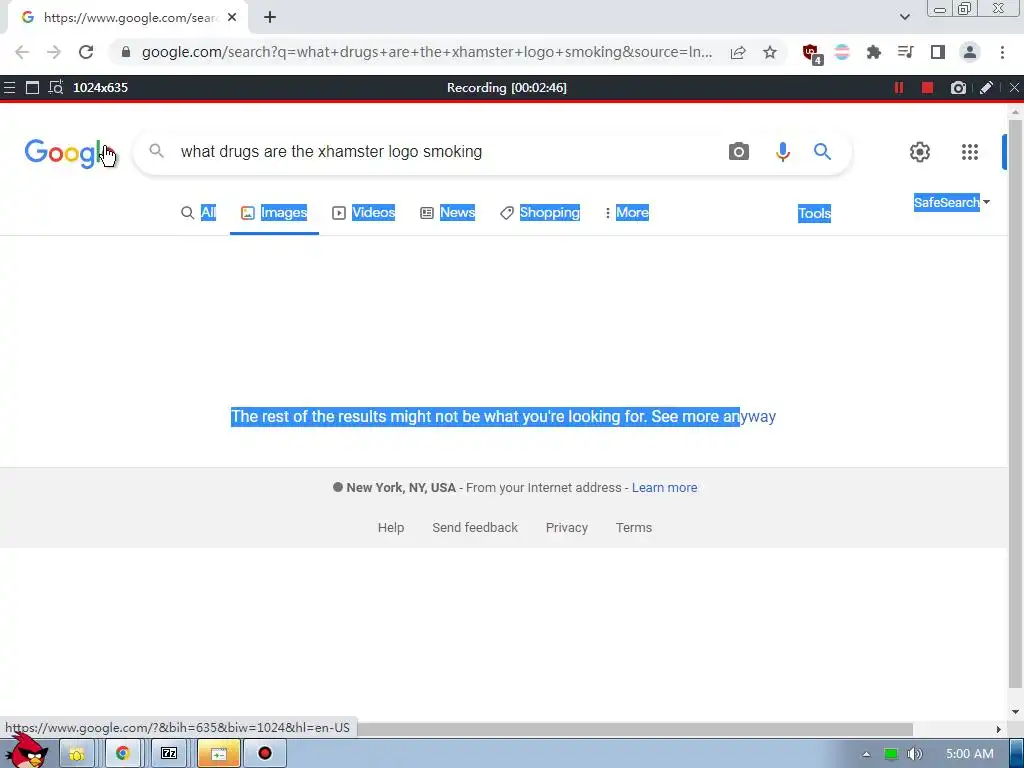
Task: Click the address bar URL
Action: 426,52
